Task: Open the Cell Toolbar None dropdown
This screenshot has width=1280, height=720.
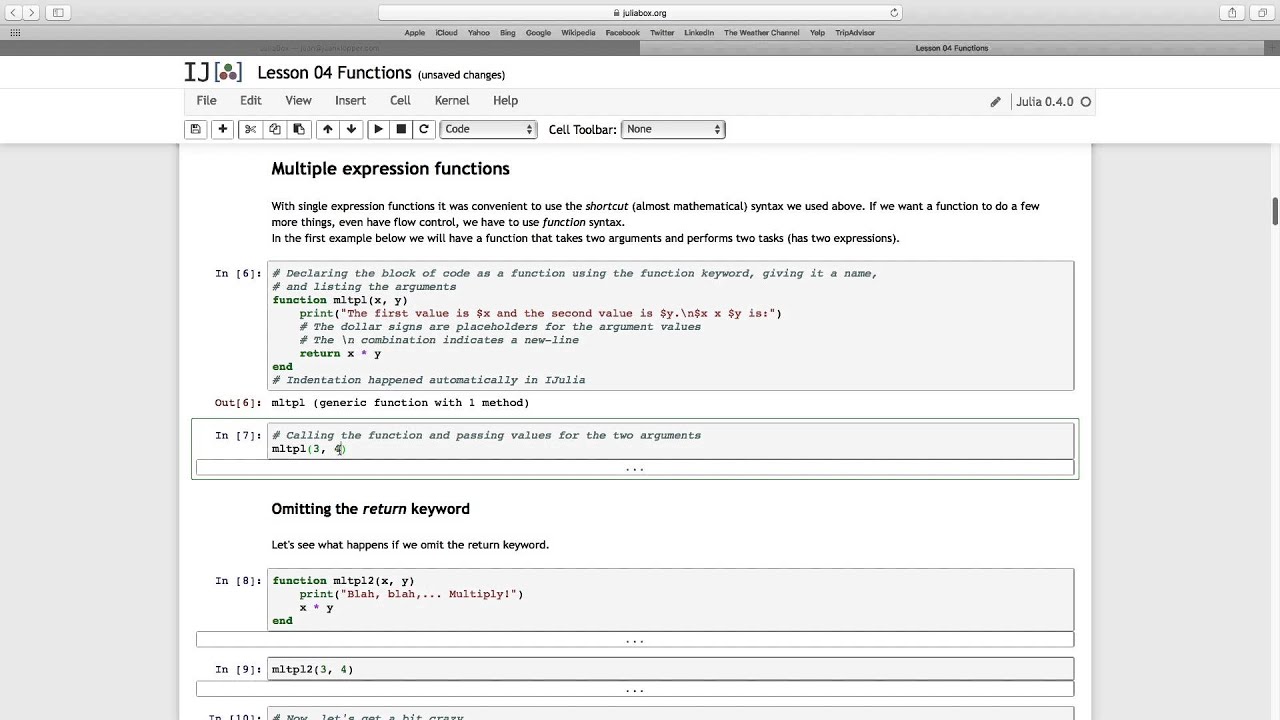Action: coord(673,129)
